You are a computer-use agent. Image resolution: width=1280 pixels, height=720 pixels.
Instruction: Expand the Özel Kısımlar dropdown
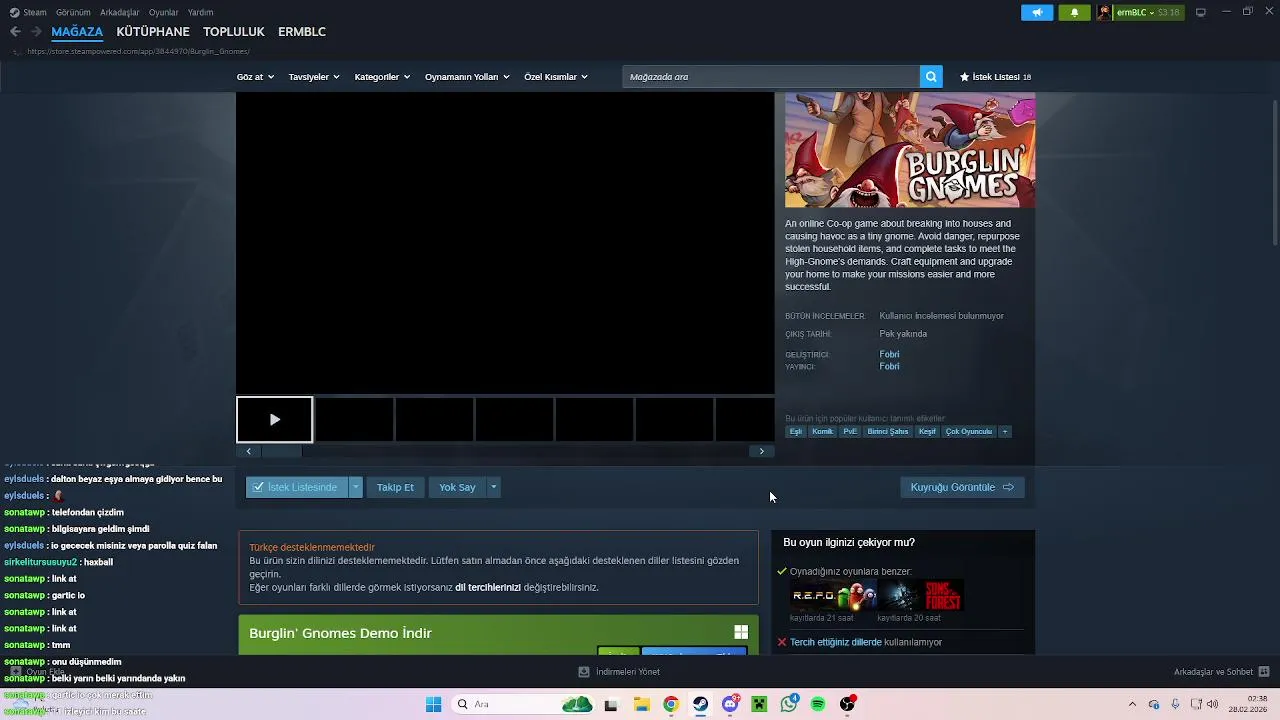[556, 77]
